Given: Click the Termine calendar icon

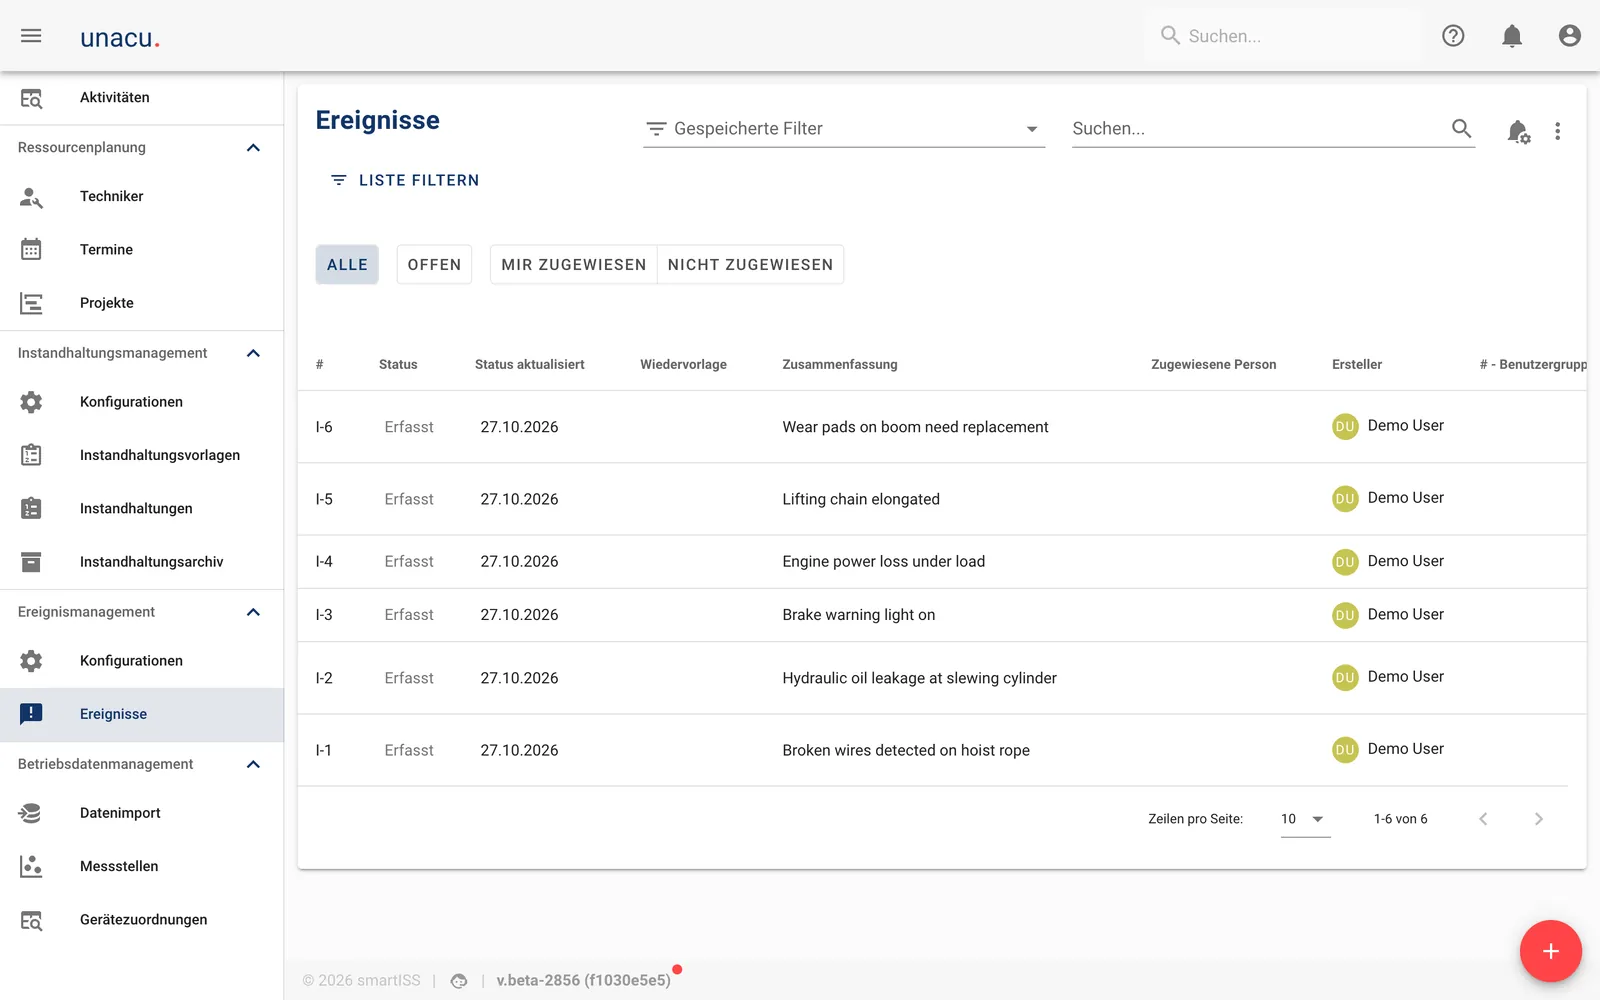Looking at the screenshot, I should point(31,250).
